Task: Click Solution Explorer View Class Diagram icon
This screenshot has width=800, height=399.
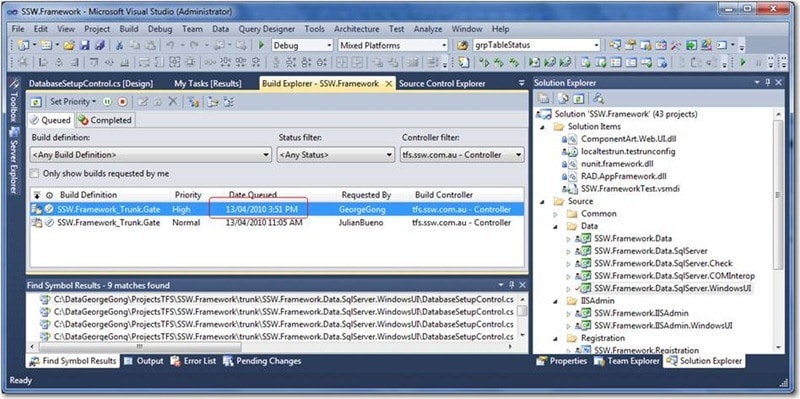Action: tap(598, 98)
